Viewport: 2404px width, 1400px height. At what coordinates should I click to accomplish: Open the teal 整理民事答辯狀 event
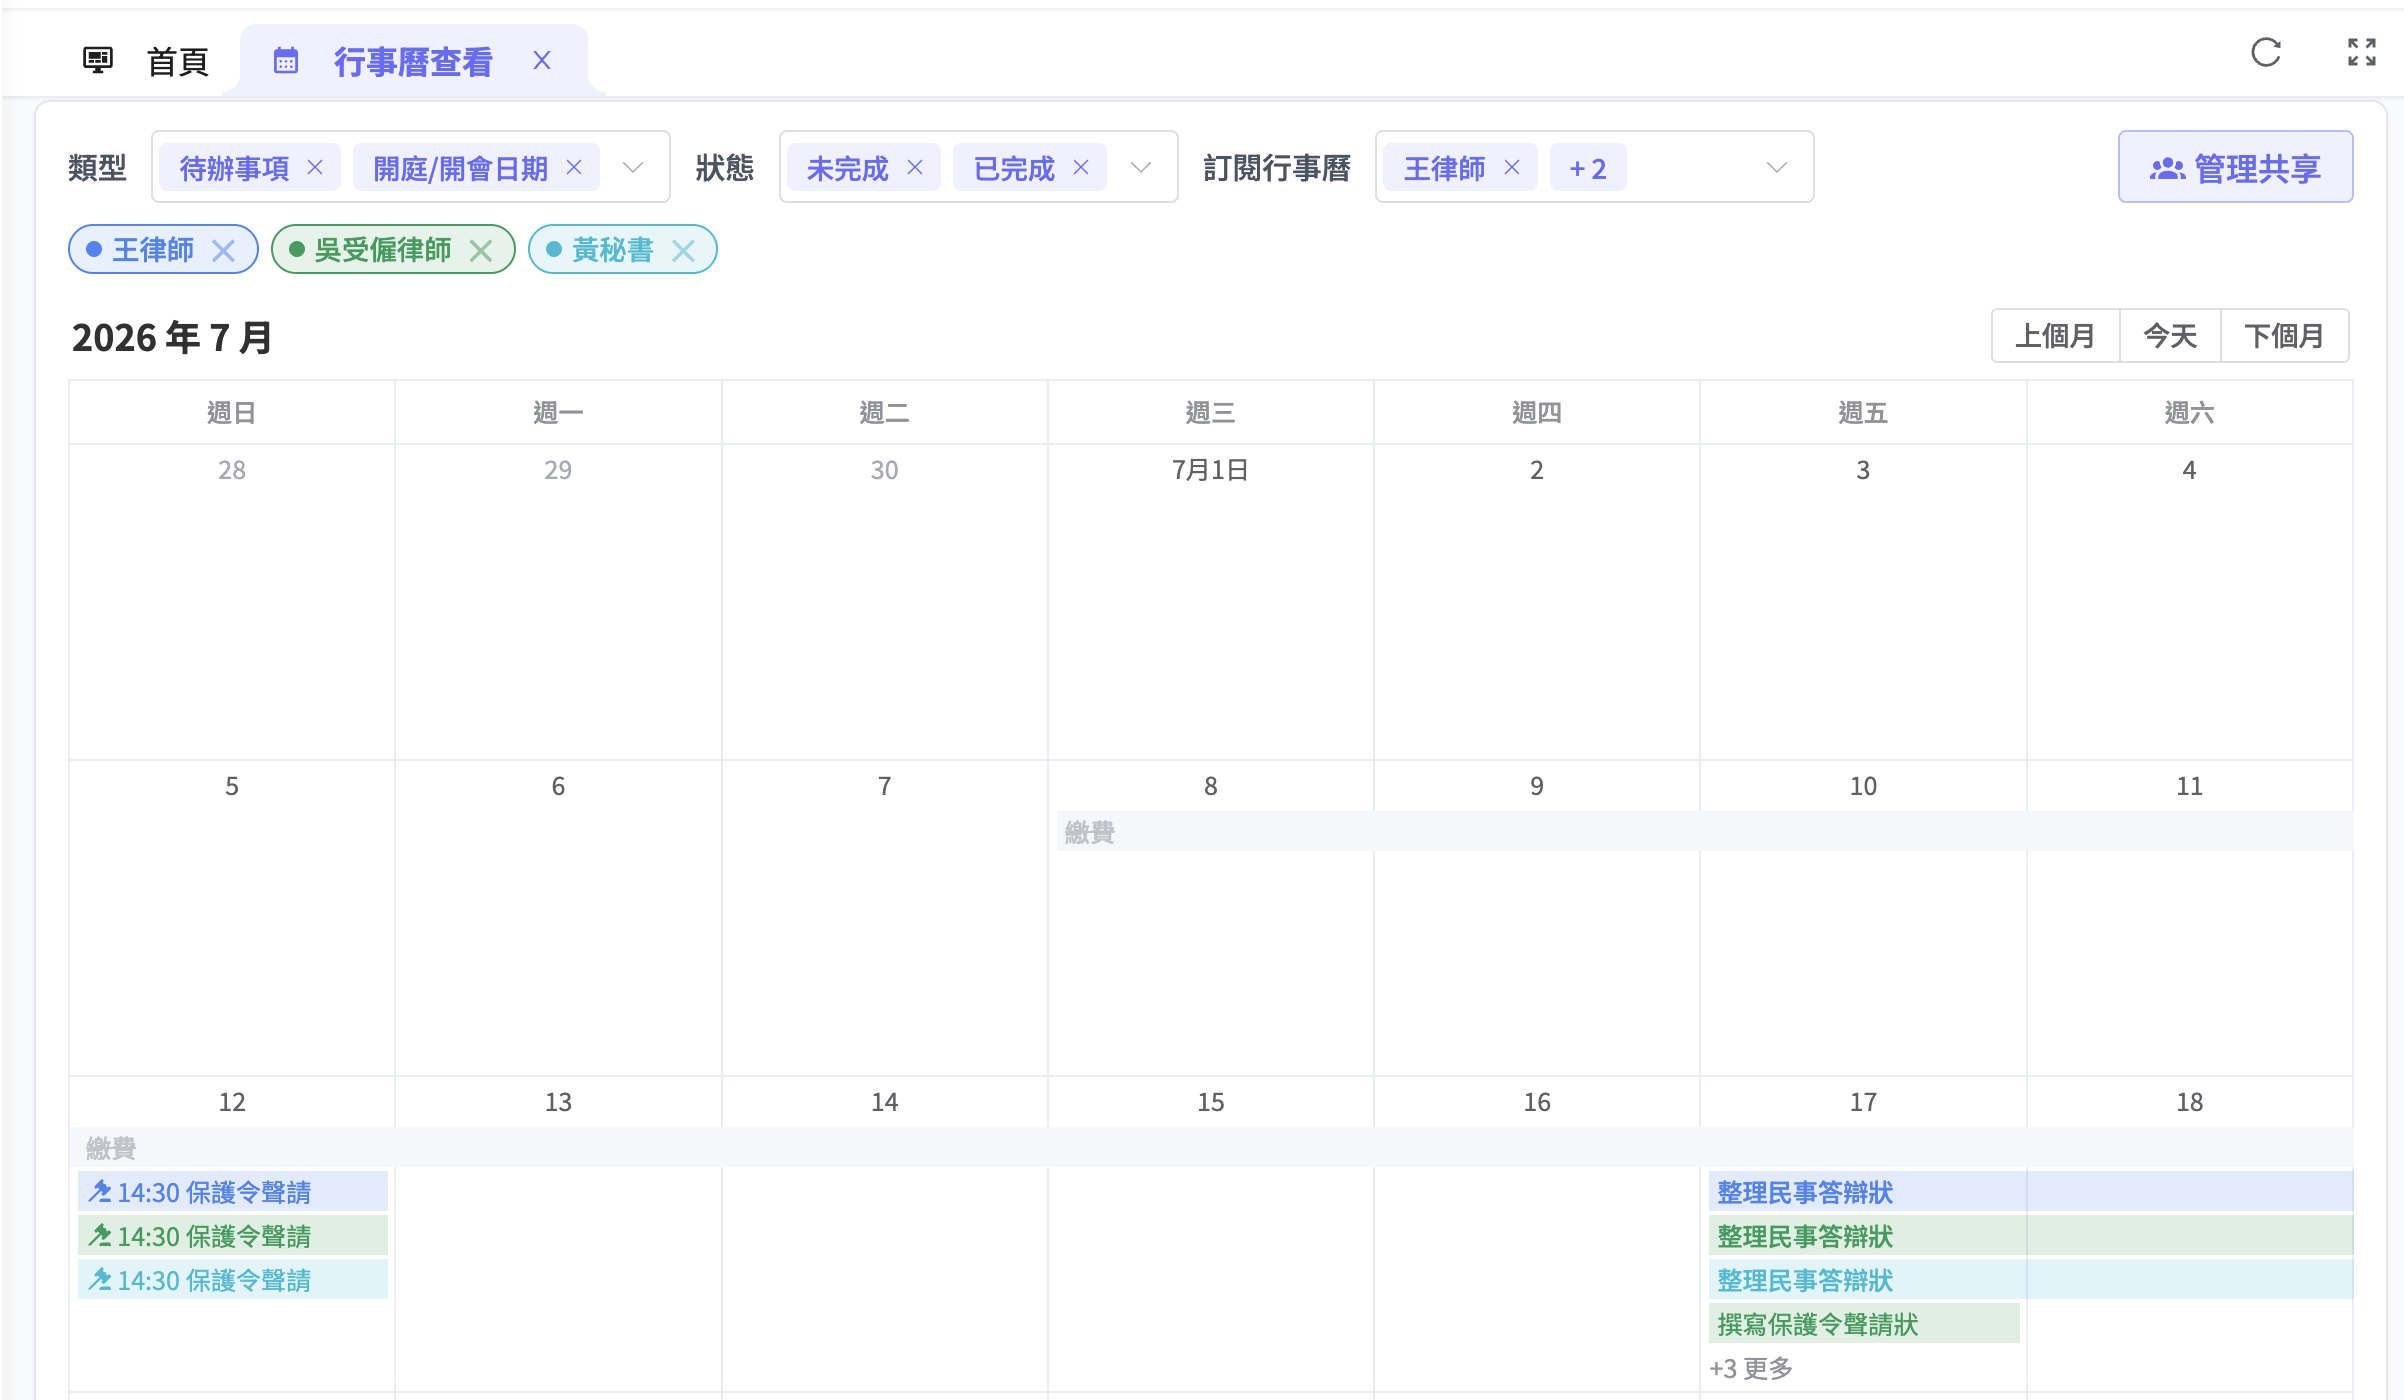tap(2030, 1279)
